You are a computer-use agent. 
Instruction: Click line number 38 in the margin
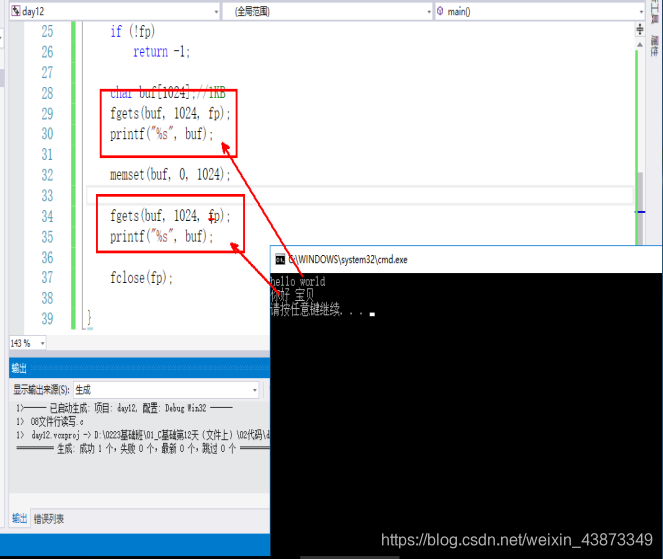(x=47, y=298)
